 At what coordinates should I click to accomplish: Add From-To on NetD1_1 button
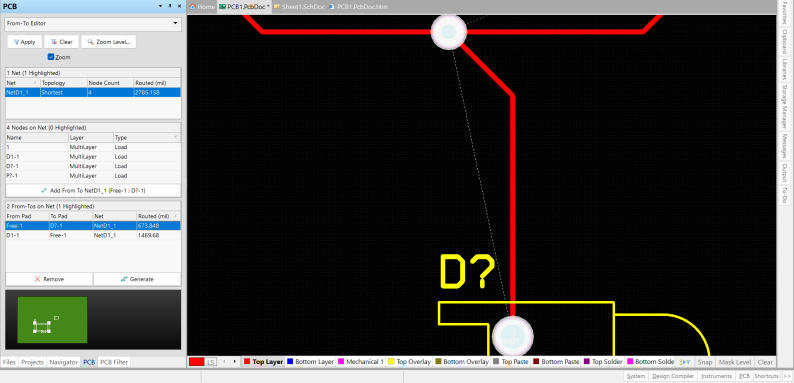pos(93,190)
